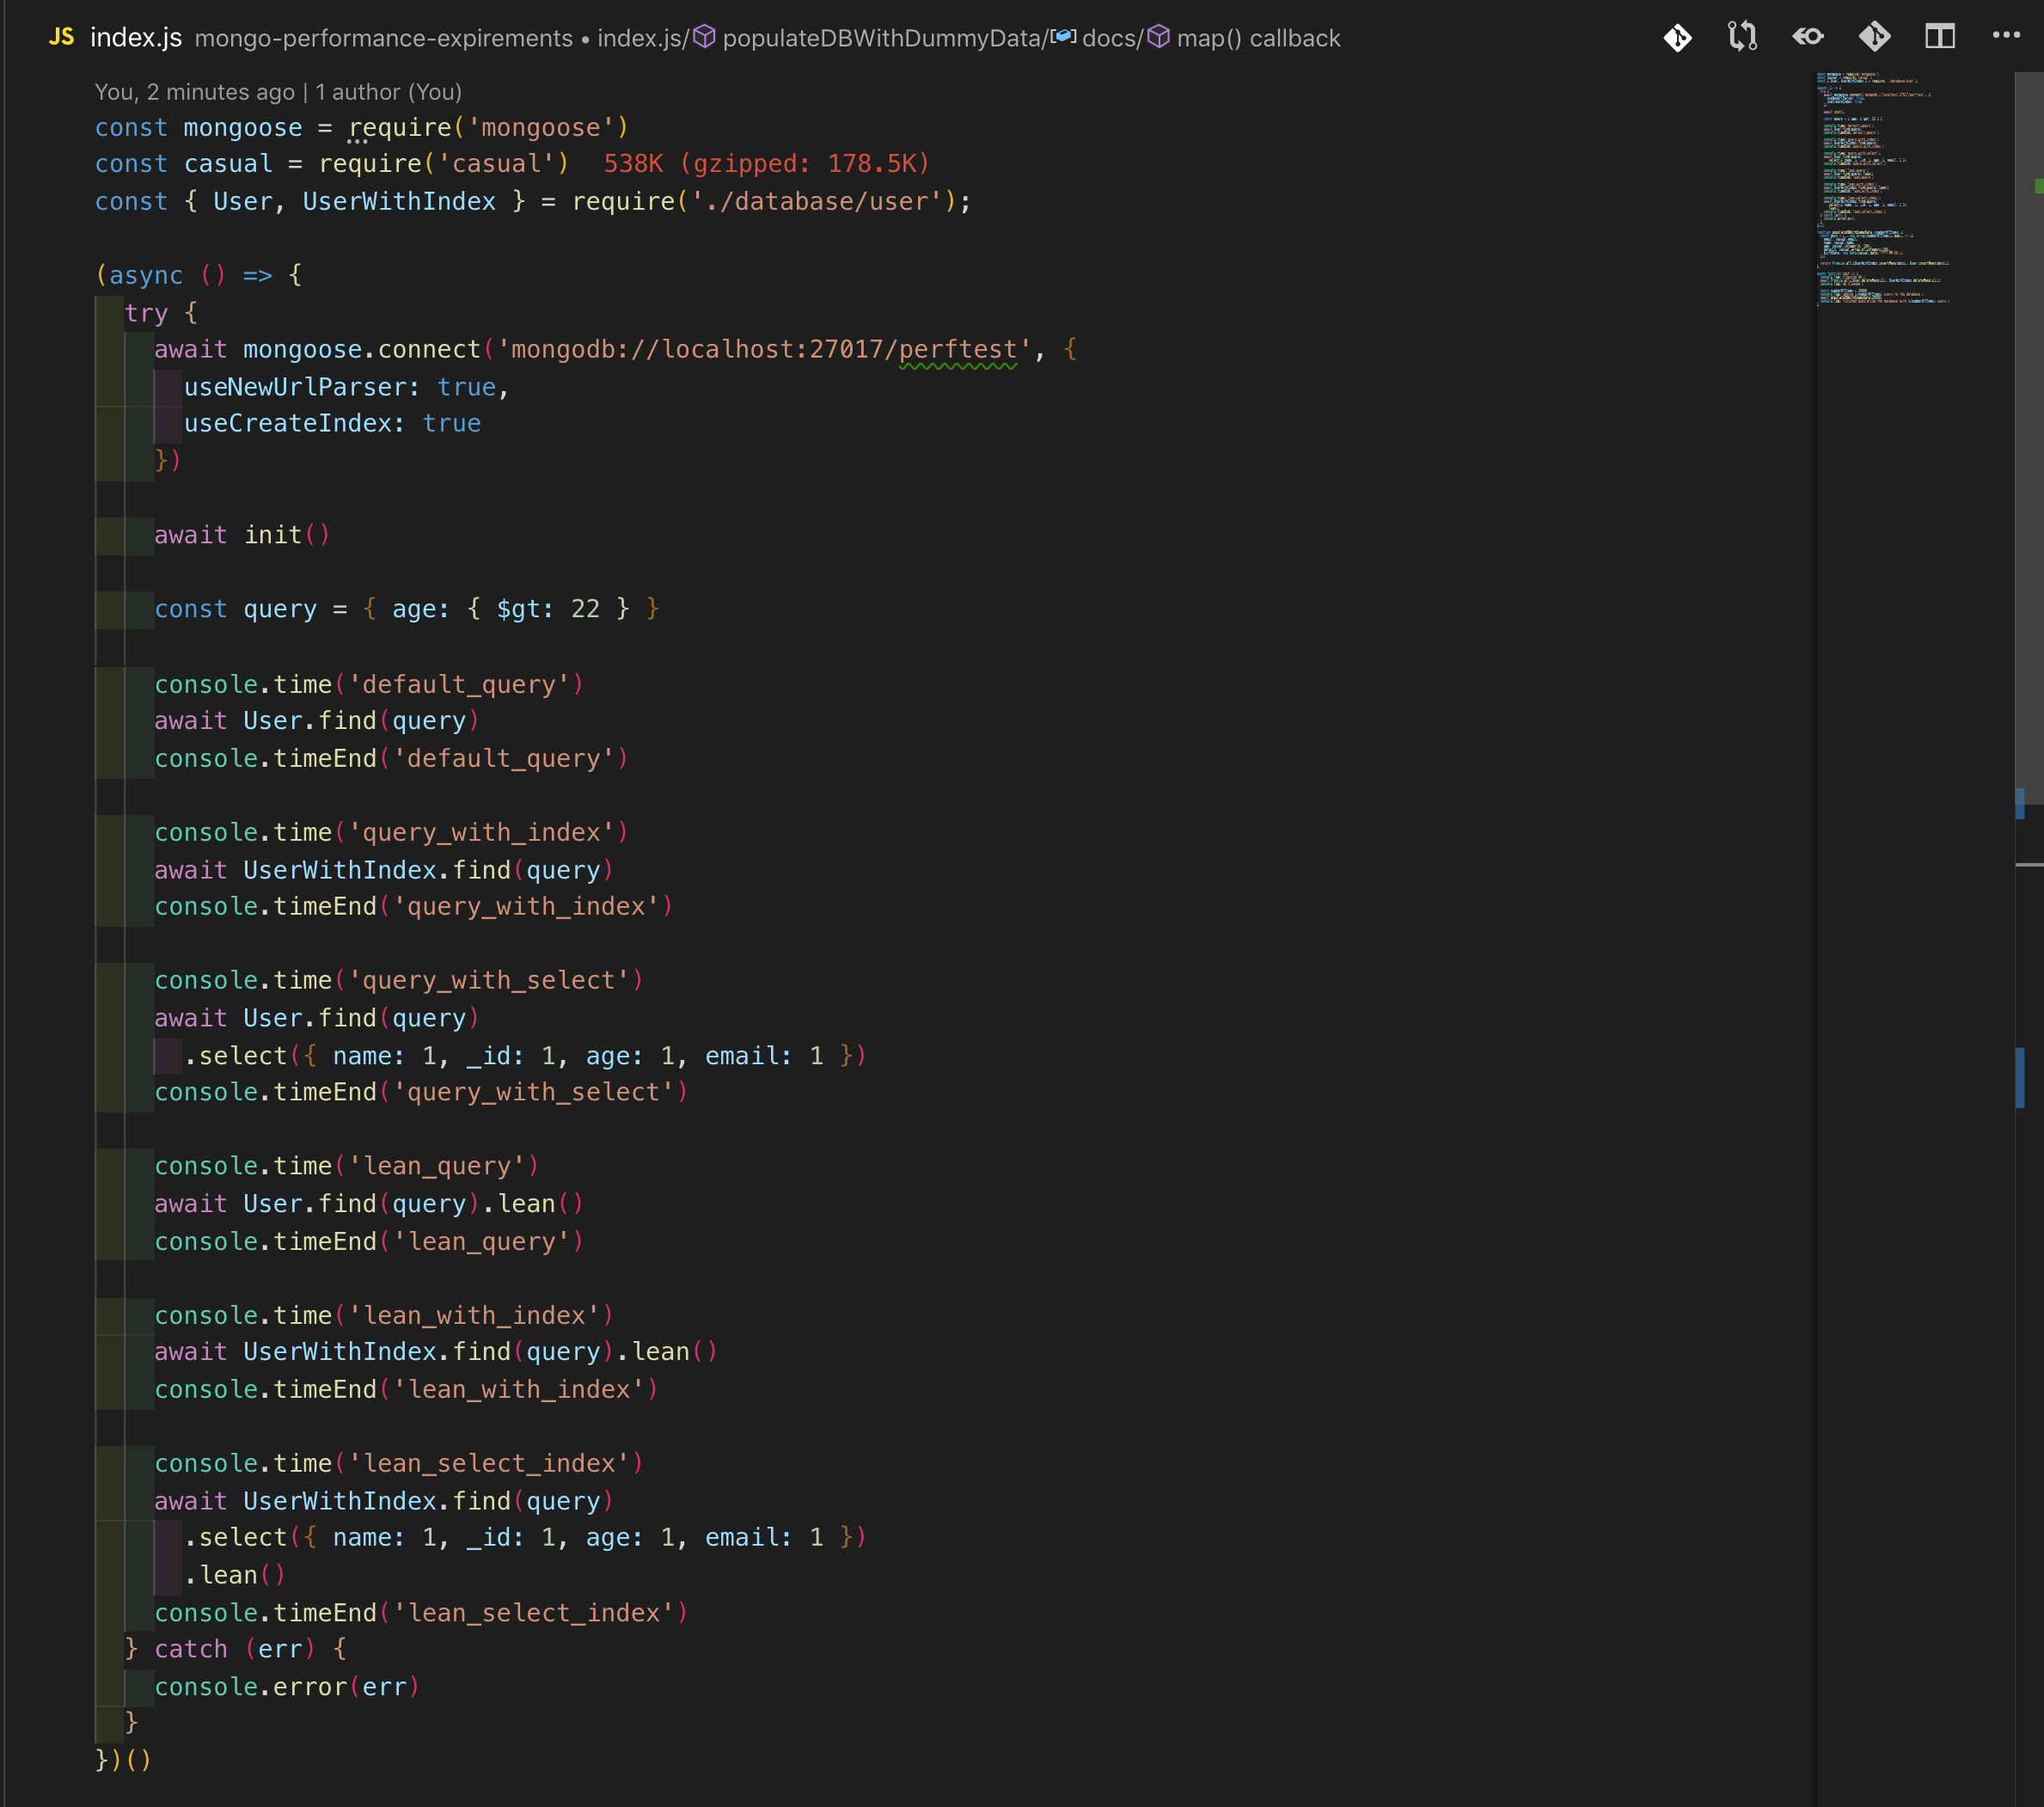Click the yellow JS file icon
Image resolution: width=2044 pixels, height=1807 pixels.
click(x=62, y=38)
